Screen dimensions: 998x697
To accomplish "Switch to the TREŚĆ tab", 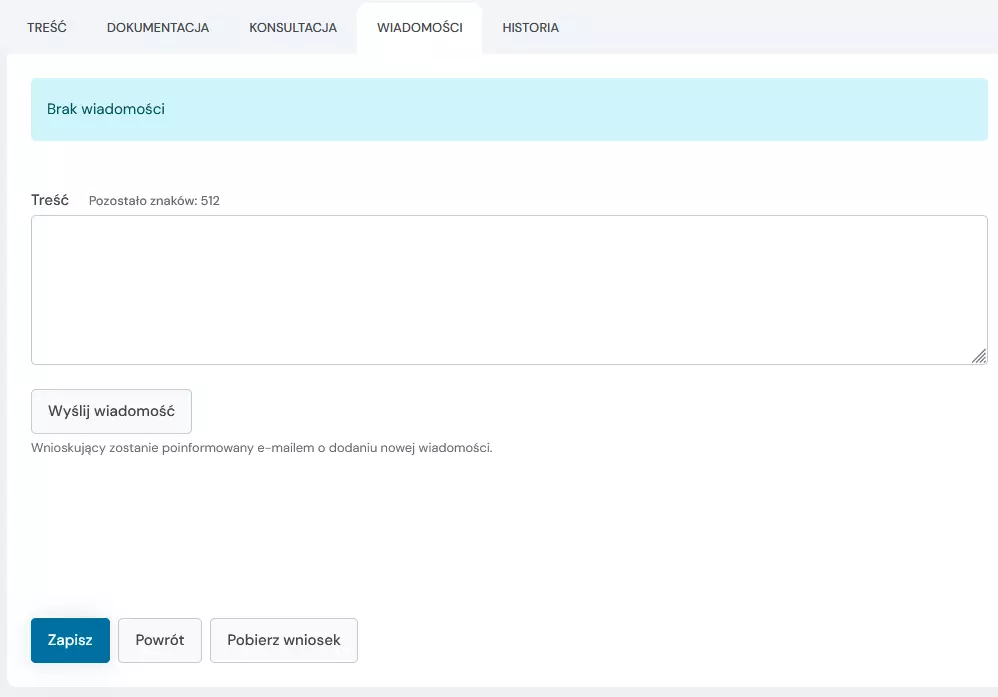I will tap(47, 28).
